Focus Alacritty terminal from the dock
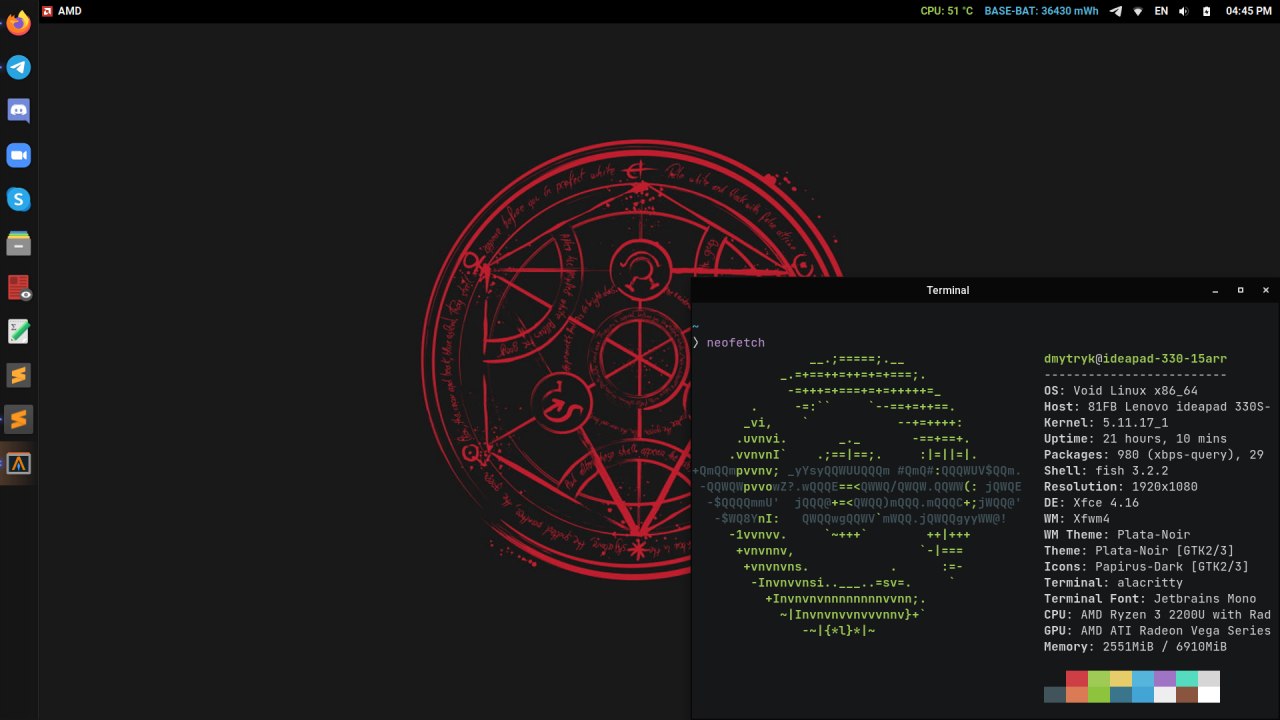The height and width of the screenshot is (720, 1280). pos(19,463)
